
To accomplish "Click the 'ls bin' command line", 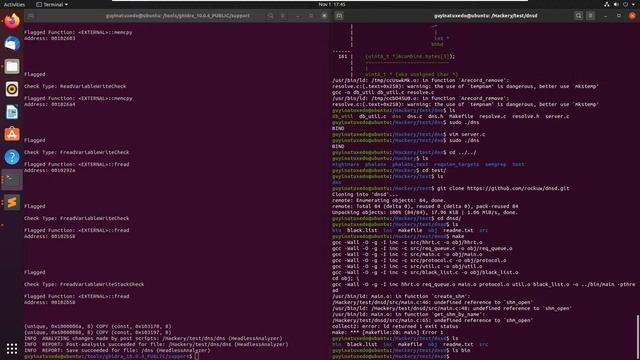I will click(401, 350).
